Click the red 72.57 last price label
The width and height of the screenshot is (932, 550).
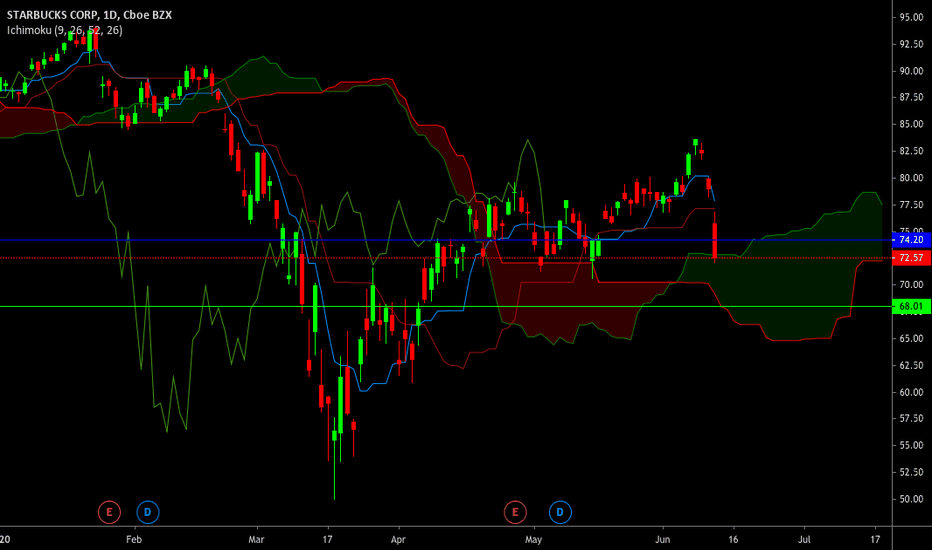point(912,257)
